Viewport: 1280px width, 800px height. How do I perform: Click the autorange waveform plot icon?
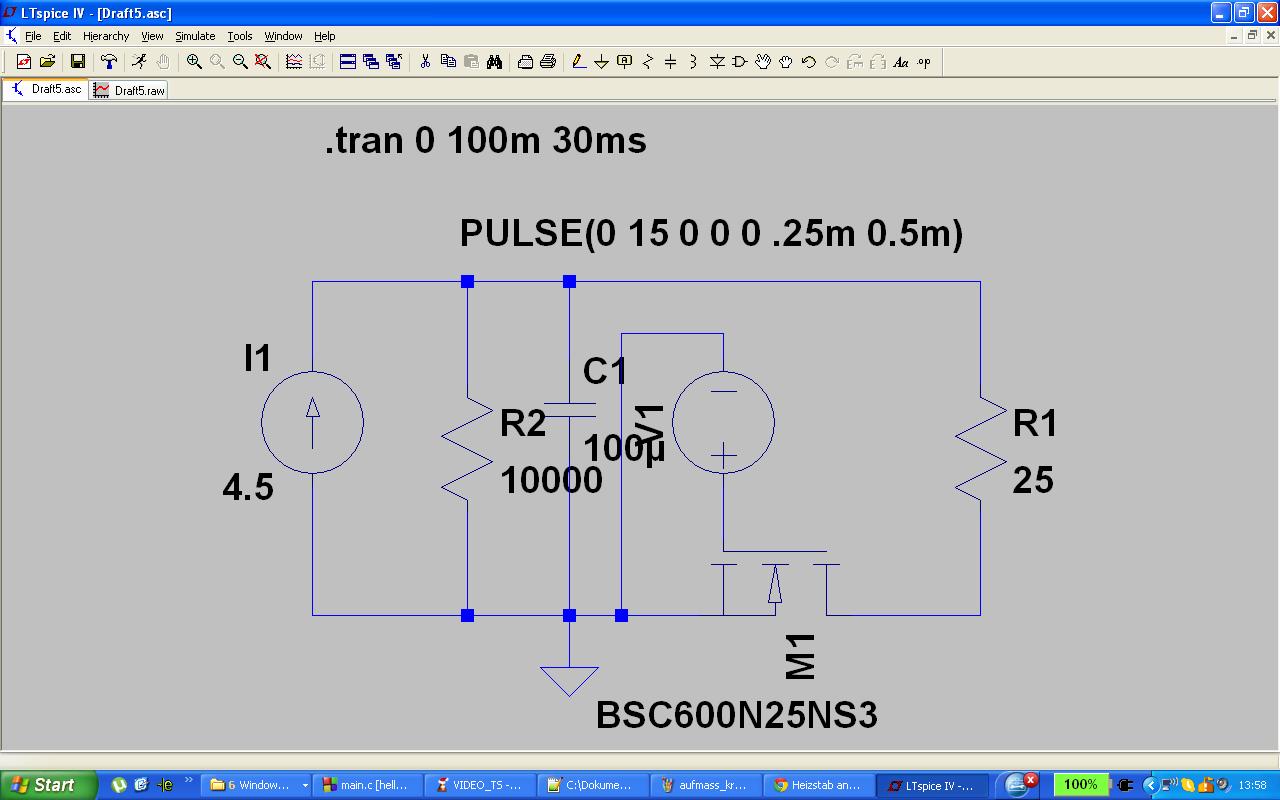point(294,62)
